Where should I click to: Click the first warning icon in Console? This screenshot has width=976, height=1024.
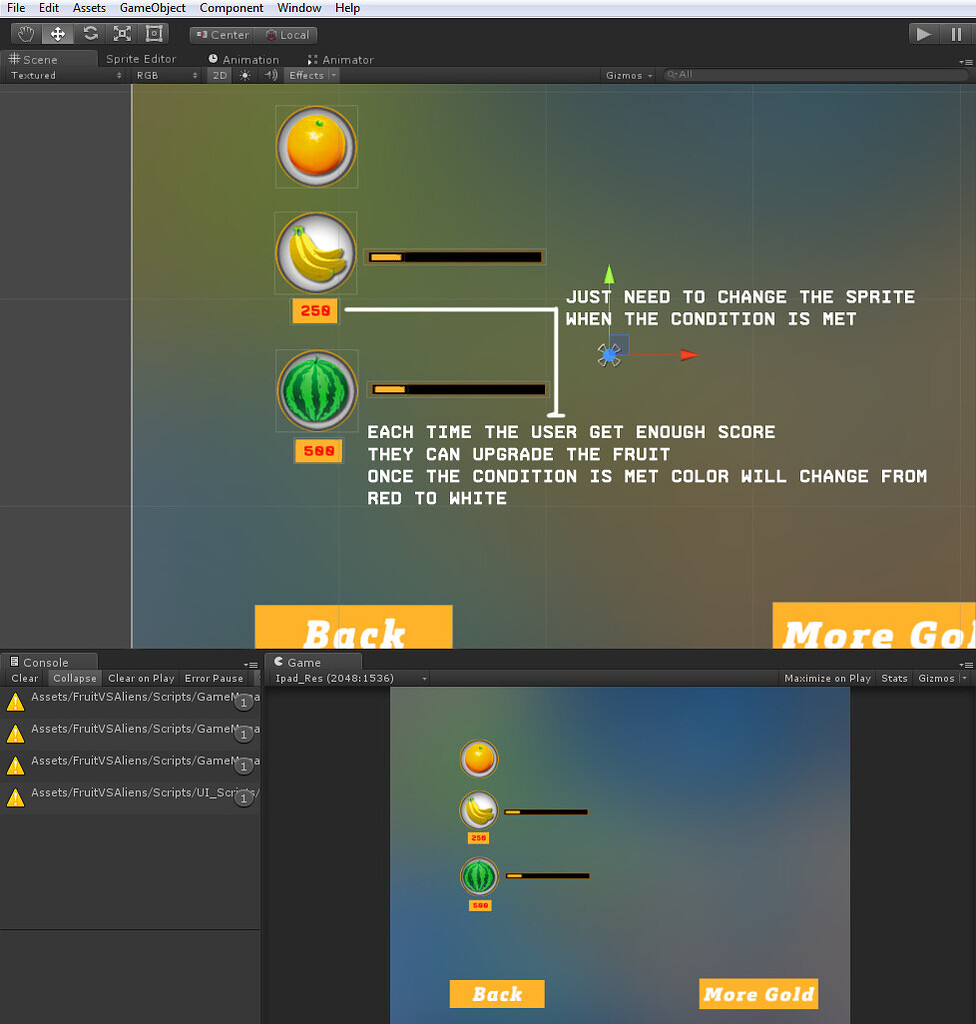tap(14, 701)
